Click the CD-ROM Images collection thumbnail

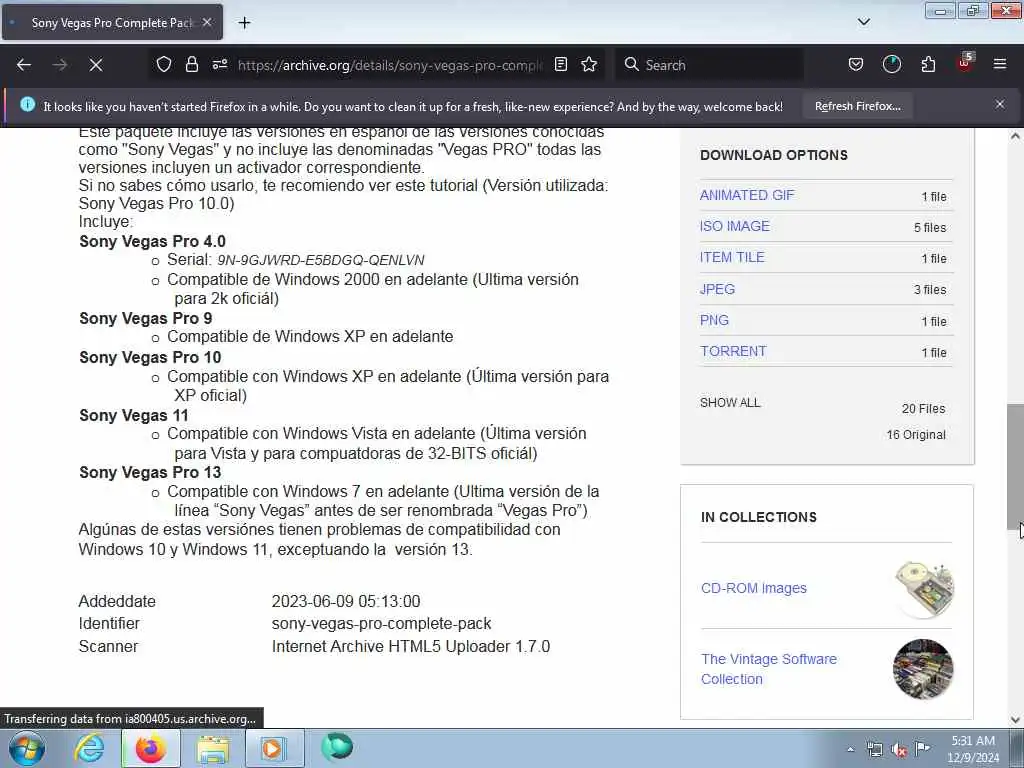pyautogui.click(x=923, y=588)
